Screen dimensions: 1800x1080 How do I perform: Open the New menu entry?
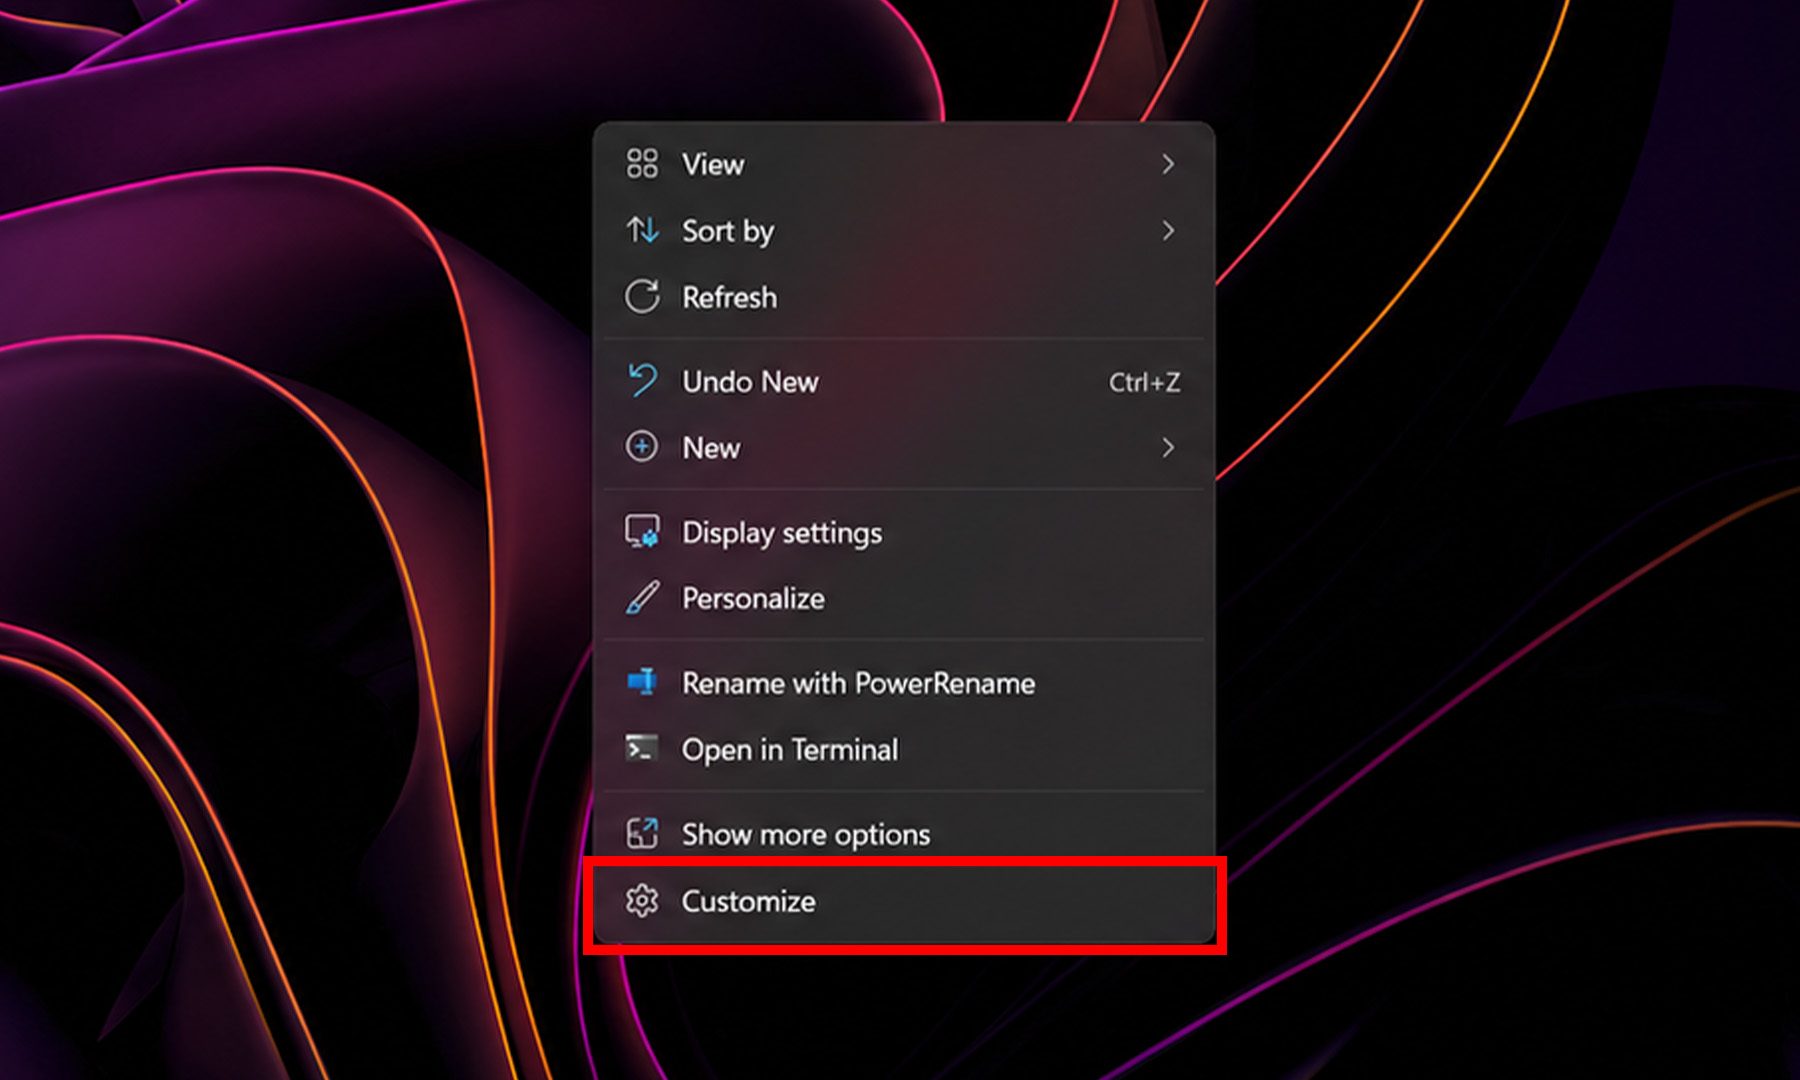[904, 447]
